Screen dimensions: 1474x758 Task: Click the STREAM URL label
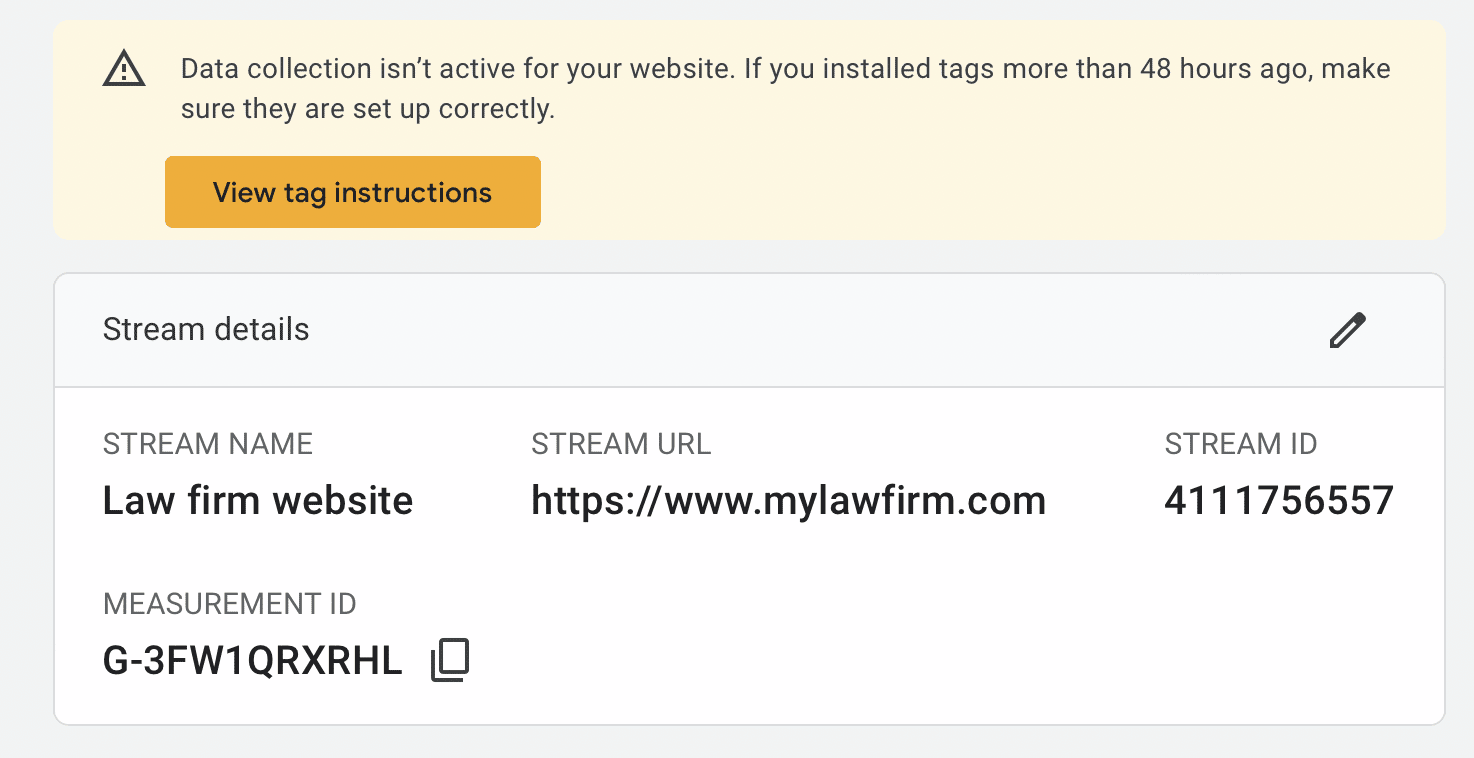pyautogui.click(x=621, y=444)
